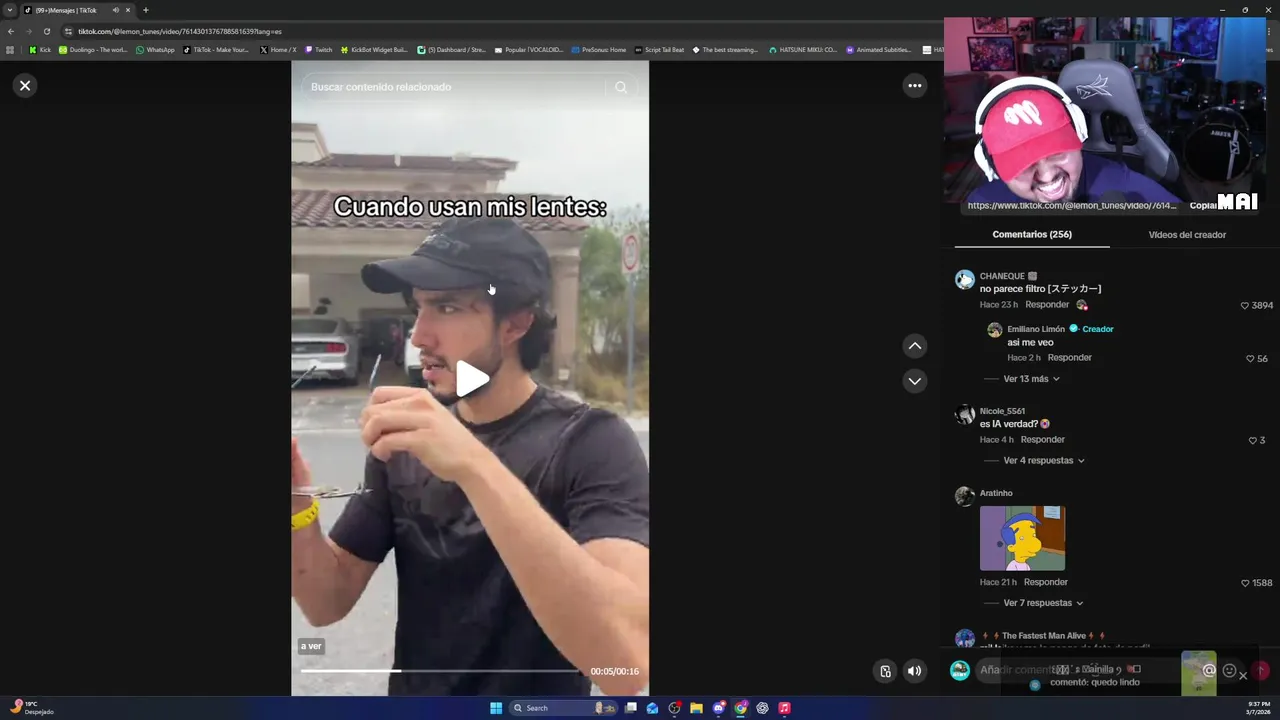Open the Duolingo bookmark

coord(93,49)
